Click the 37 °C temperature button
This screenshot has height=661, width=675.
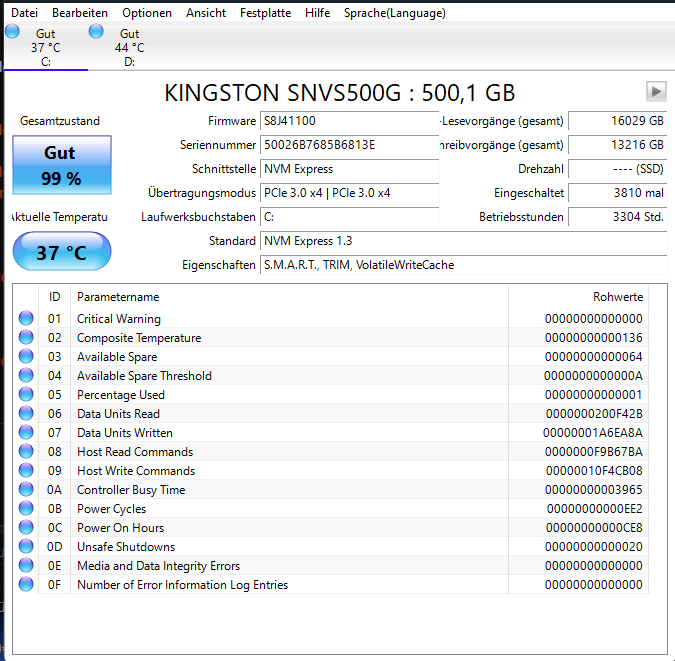click(x=62, y=251)
